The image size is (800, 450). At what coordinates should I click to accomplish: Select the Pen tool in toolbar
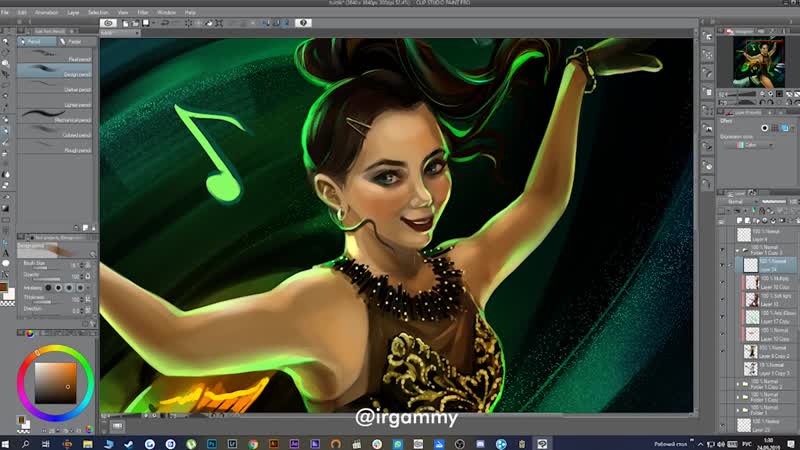(6, 120)
